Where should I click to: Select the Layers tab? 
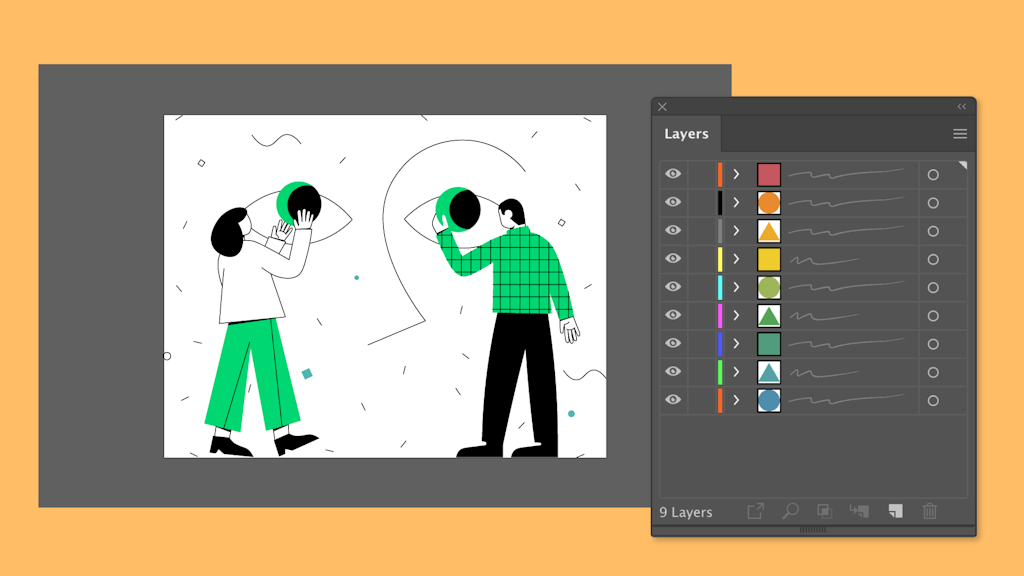point(686,134)
